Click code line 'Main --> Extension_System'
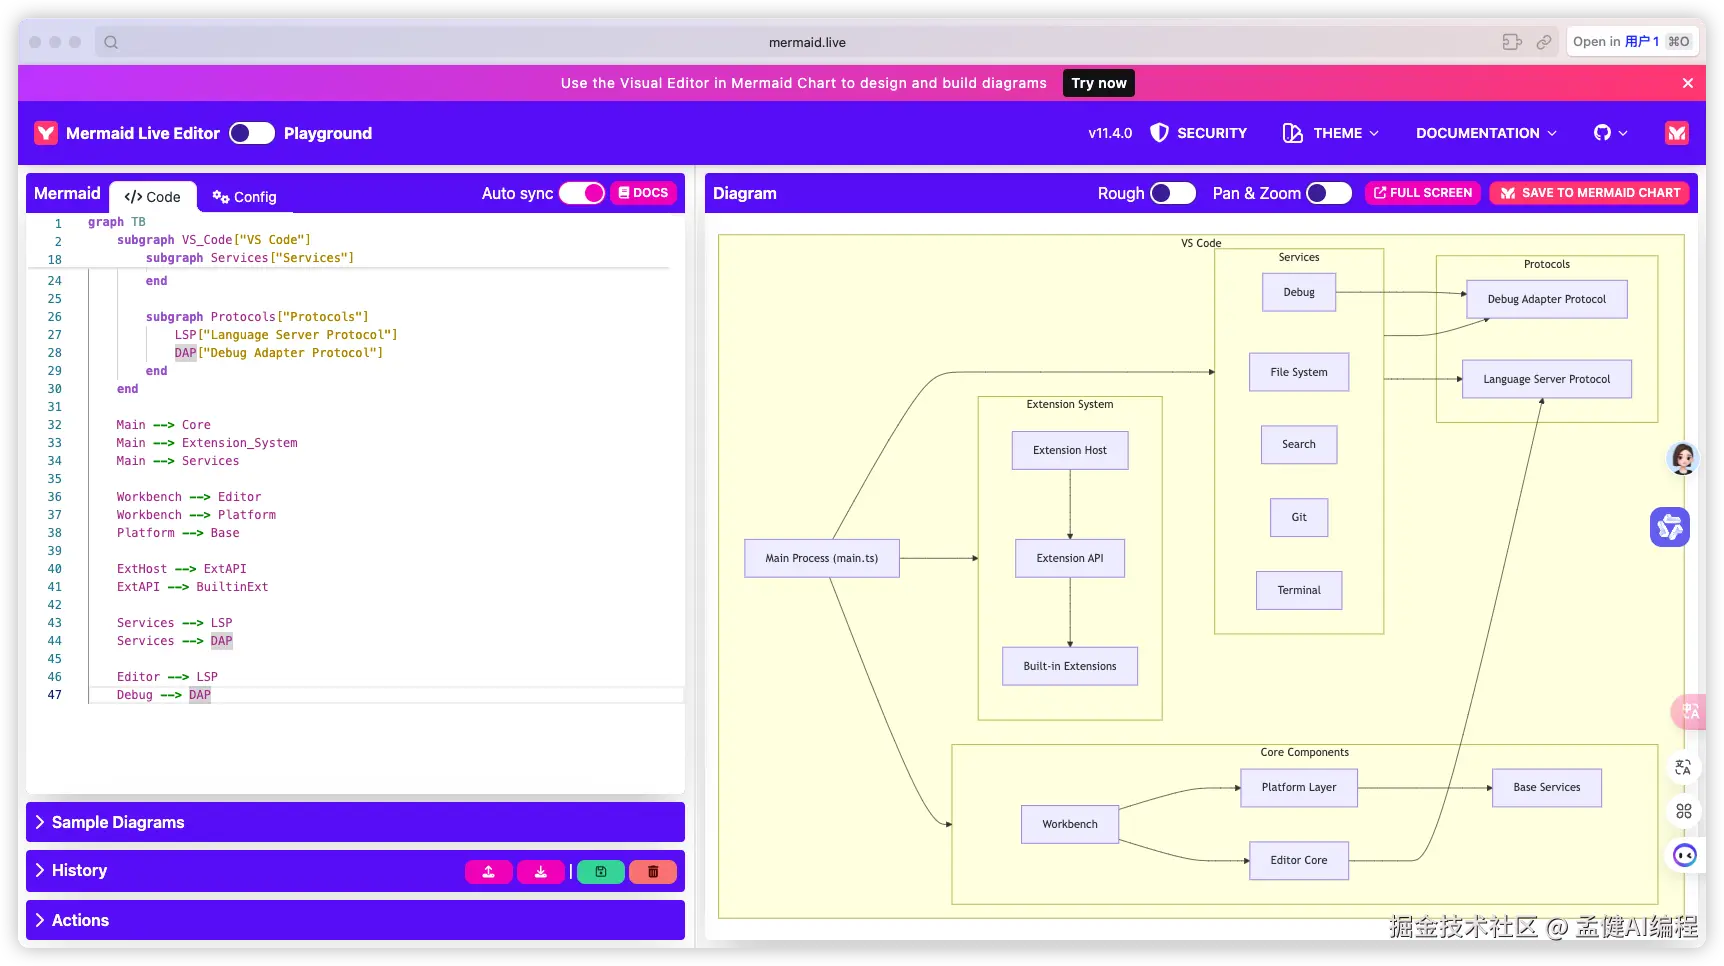The width and height of the screenshot is (1724, 966). (207, 443)
